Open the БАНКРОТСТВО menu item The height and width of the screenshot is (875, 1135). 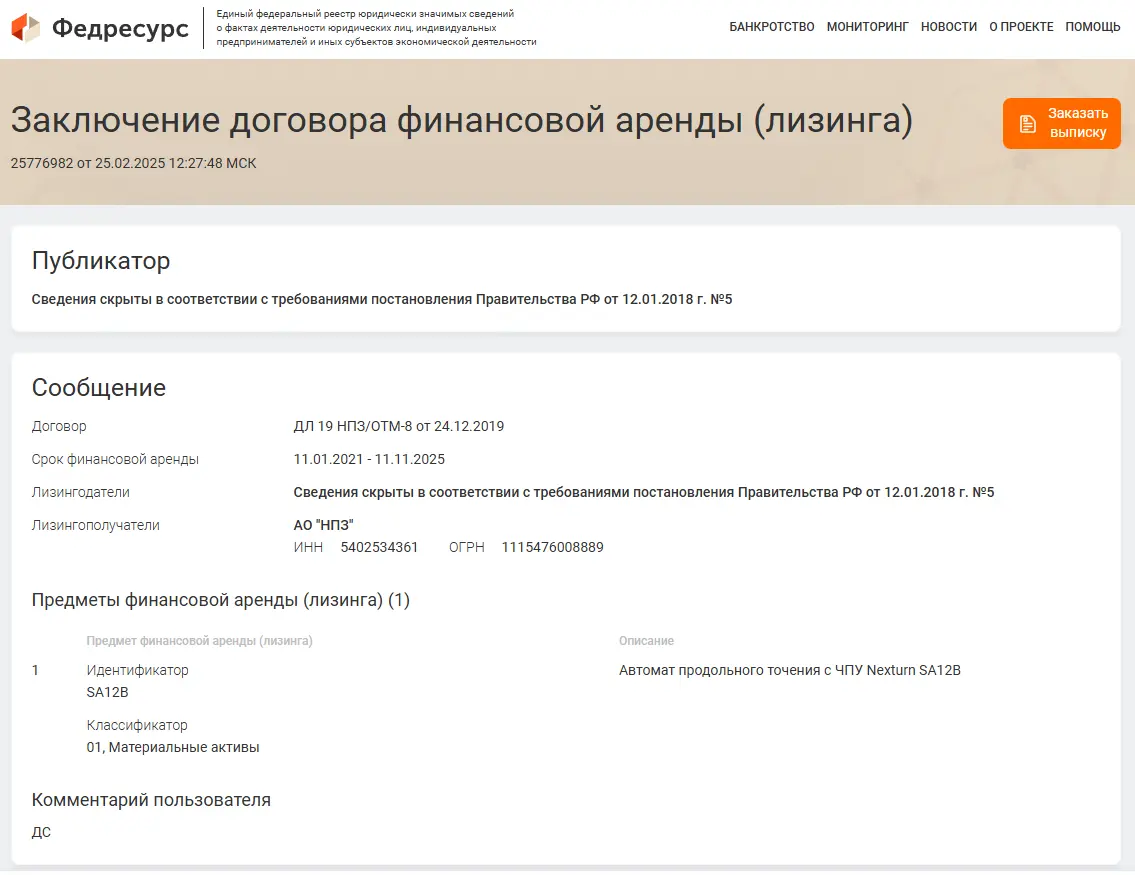772,27
